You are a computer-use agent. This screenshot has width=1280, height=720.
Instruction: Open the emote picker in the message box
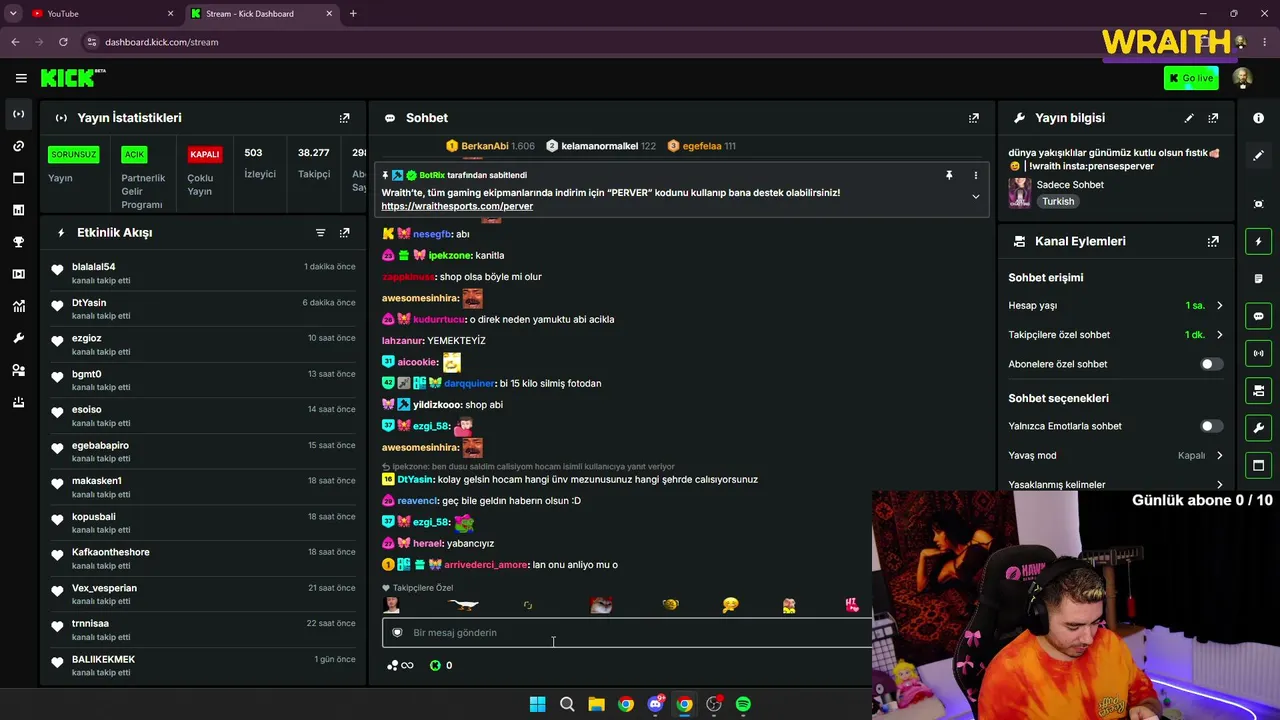pos(397,633)
